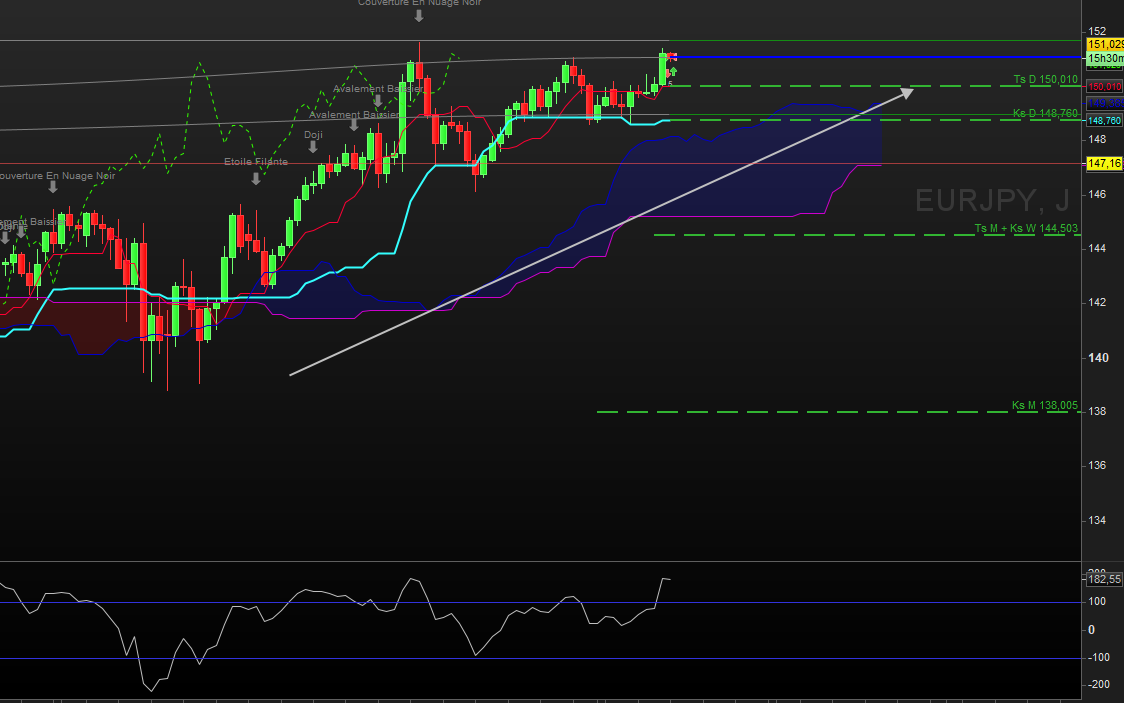Click the arrow under the upper Avalement Baissier label
This screenshot has height=703, width=1124.
coord(377,101)
